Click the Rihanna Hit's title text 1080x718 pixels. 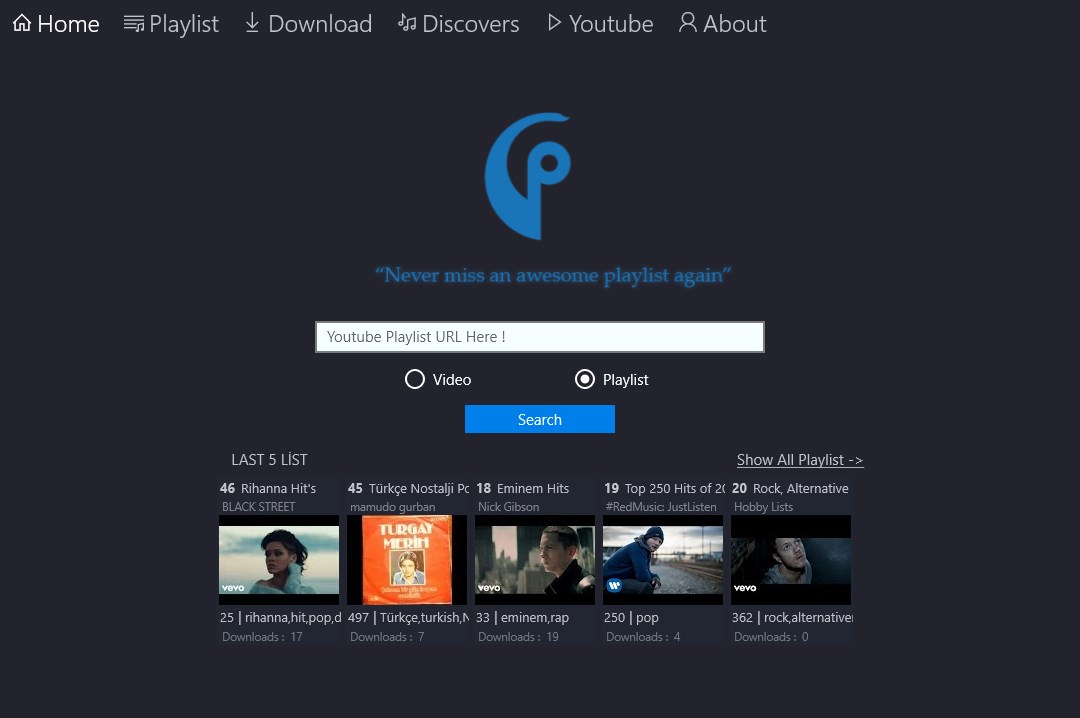click(278, 488)
